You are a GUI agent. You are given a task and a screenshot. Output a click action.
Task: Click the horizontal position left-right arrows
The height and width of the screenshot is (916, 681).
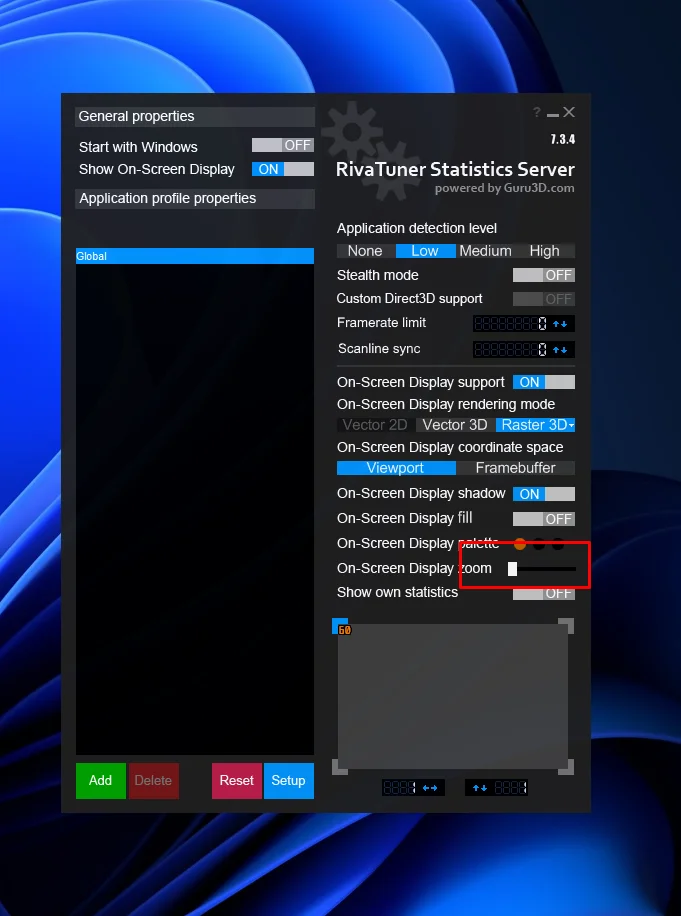tap(430, 788)
